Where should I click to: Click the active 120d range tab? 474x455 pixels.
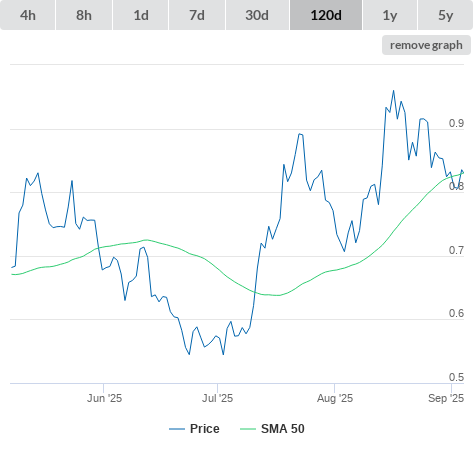point(326,15)
